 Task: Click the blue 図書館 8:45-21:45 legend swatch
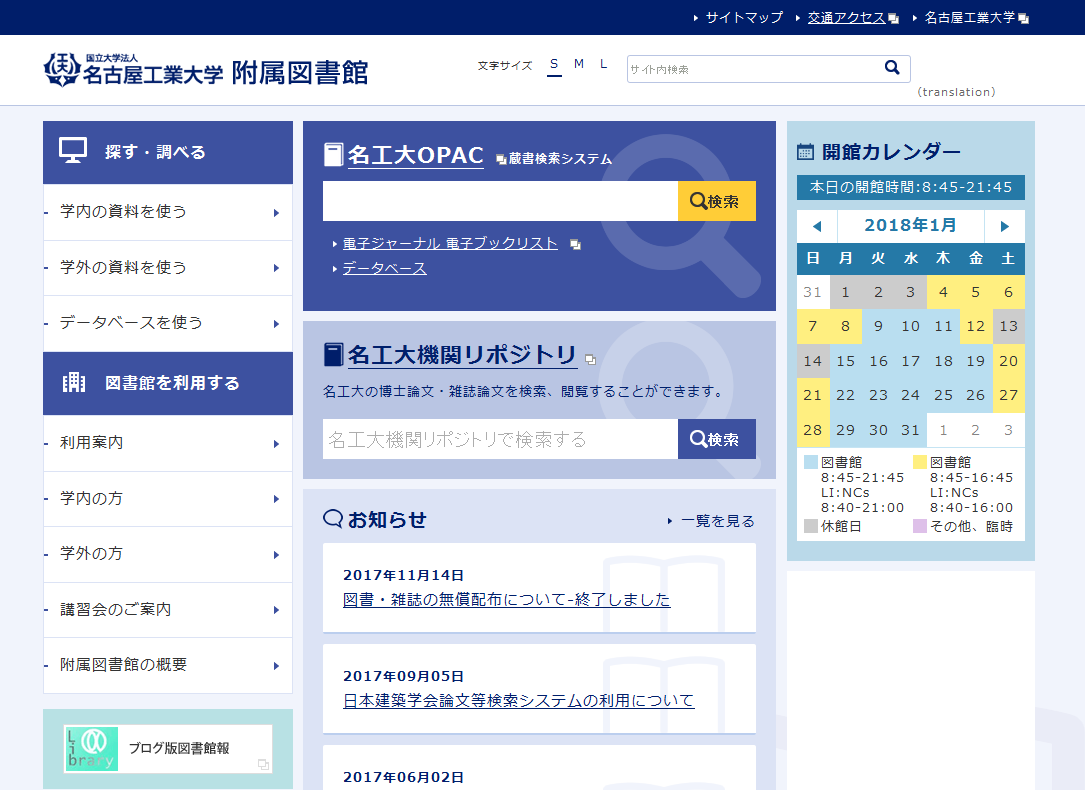pyautogui.click(x=811, y=462)
